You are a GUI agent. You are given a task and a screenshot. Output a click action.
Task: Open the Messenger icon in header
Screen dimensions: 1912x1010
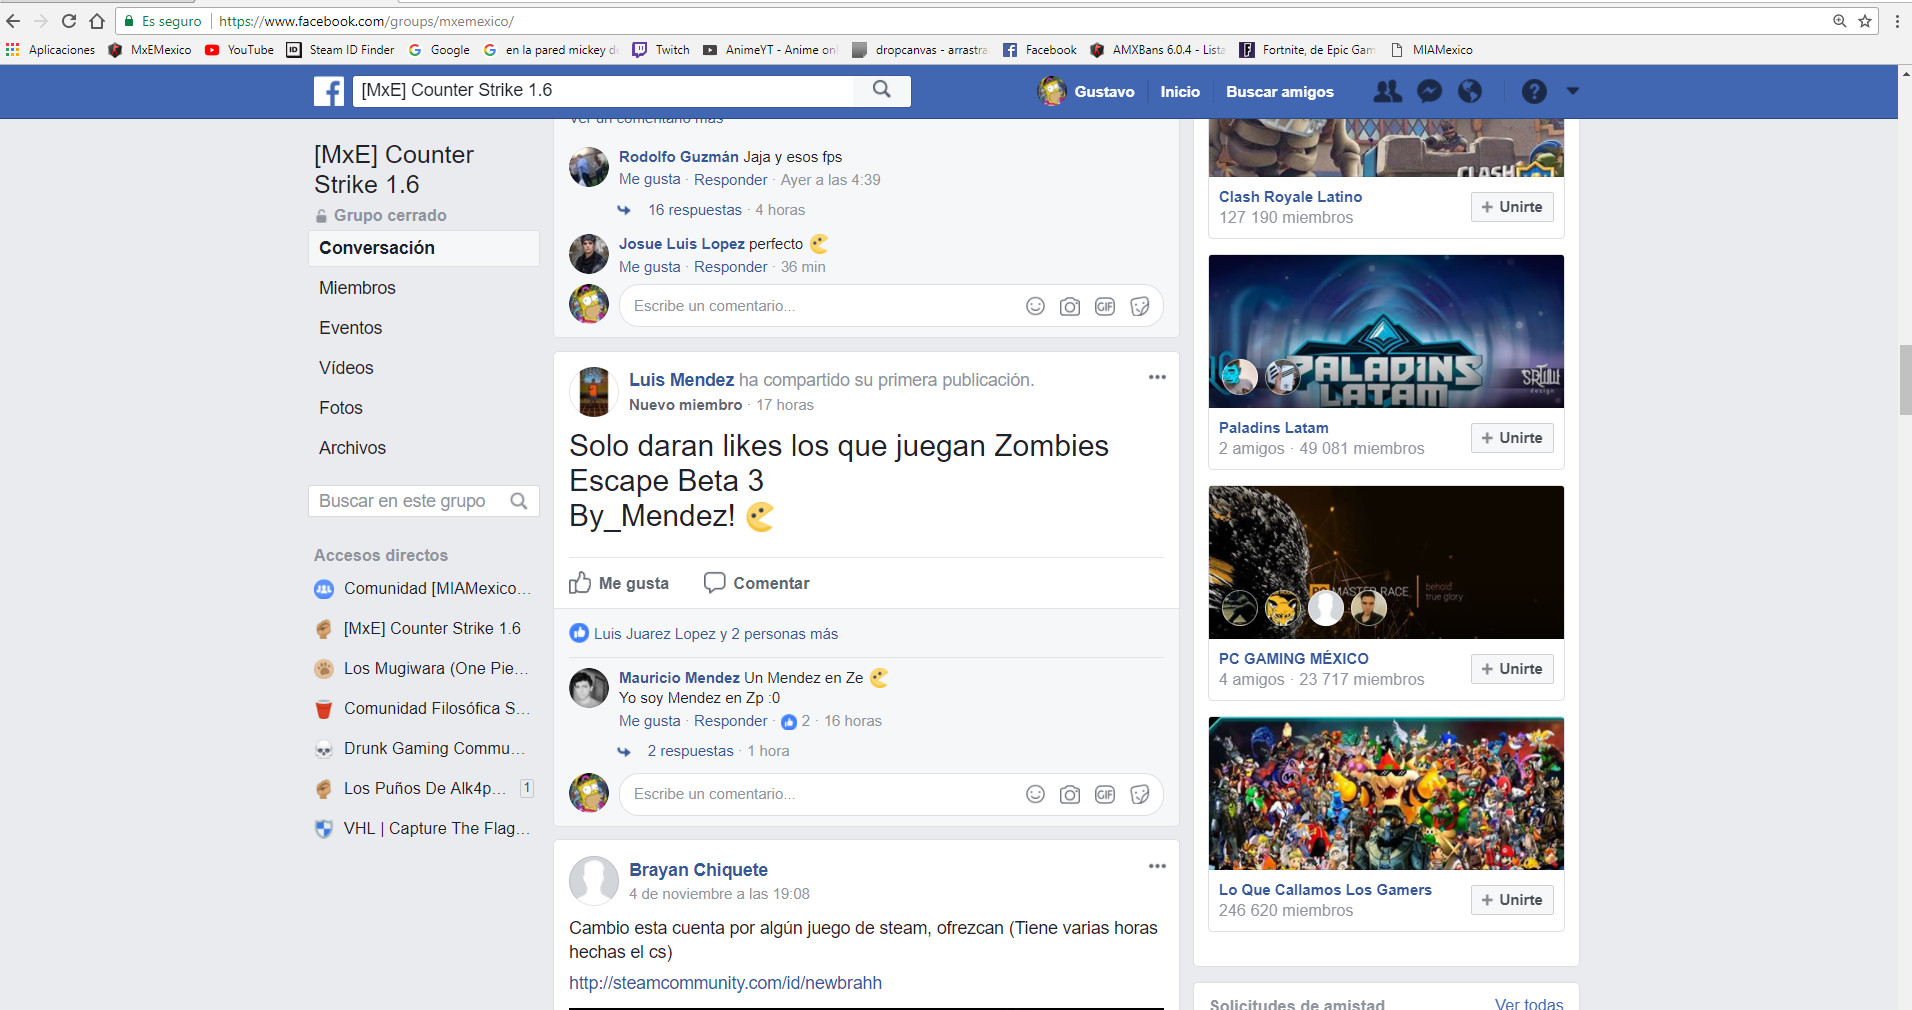click(1430, 91)
